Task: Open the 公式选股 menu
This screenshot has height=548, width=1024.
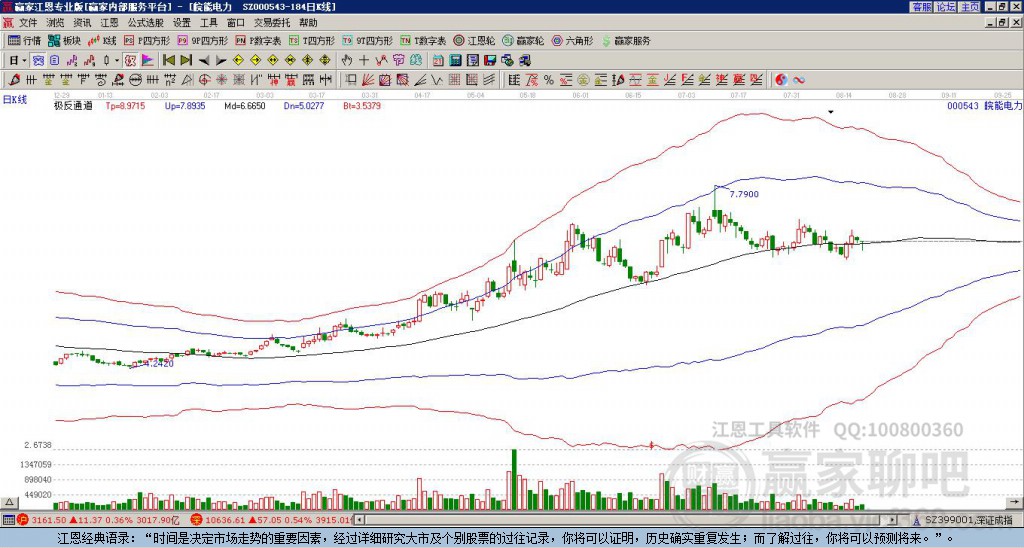Action: pos(146,23)
